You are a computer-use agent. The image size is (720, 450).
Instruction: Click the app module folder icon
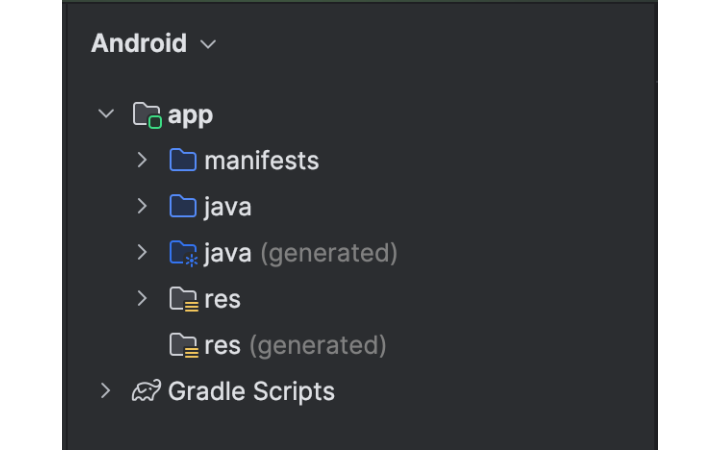click(x=147, y=115)
